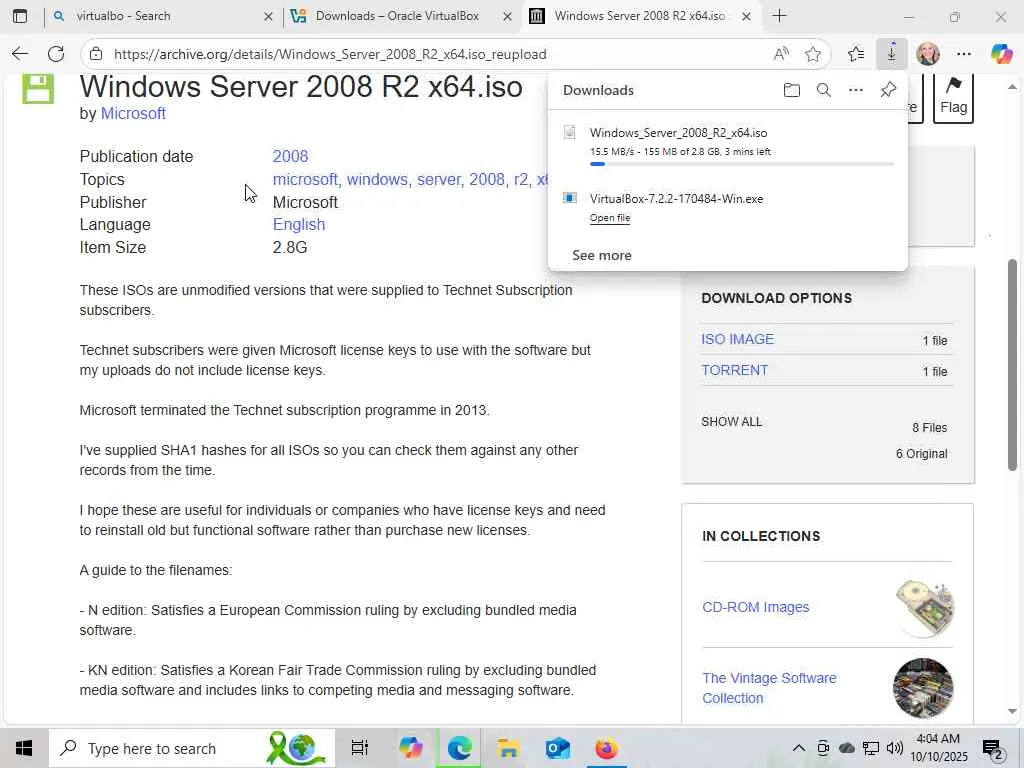Image resolution: width=1024 pixels, height=768 pixels.
Task: Open the Favorites list icon
Action: click(856, 54)
